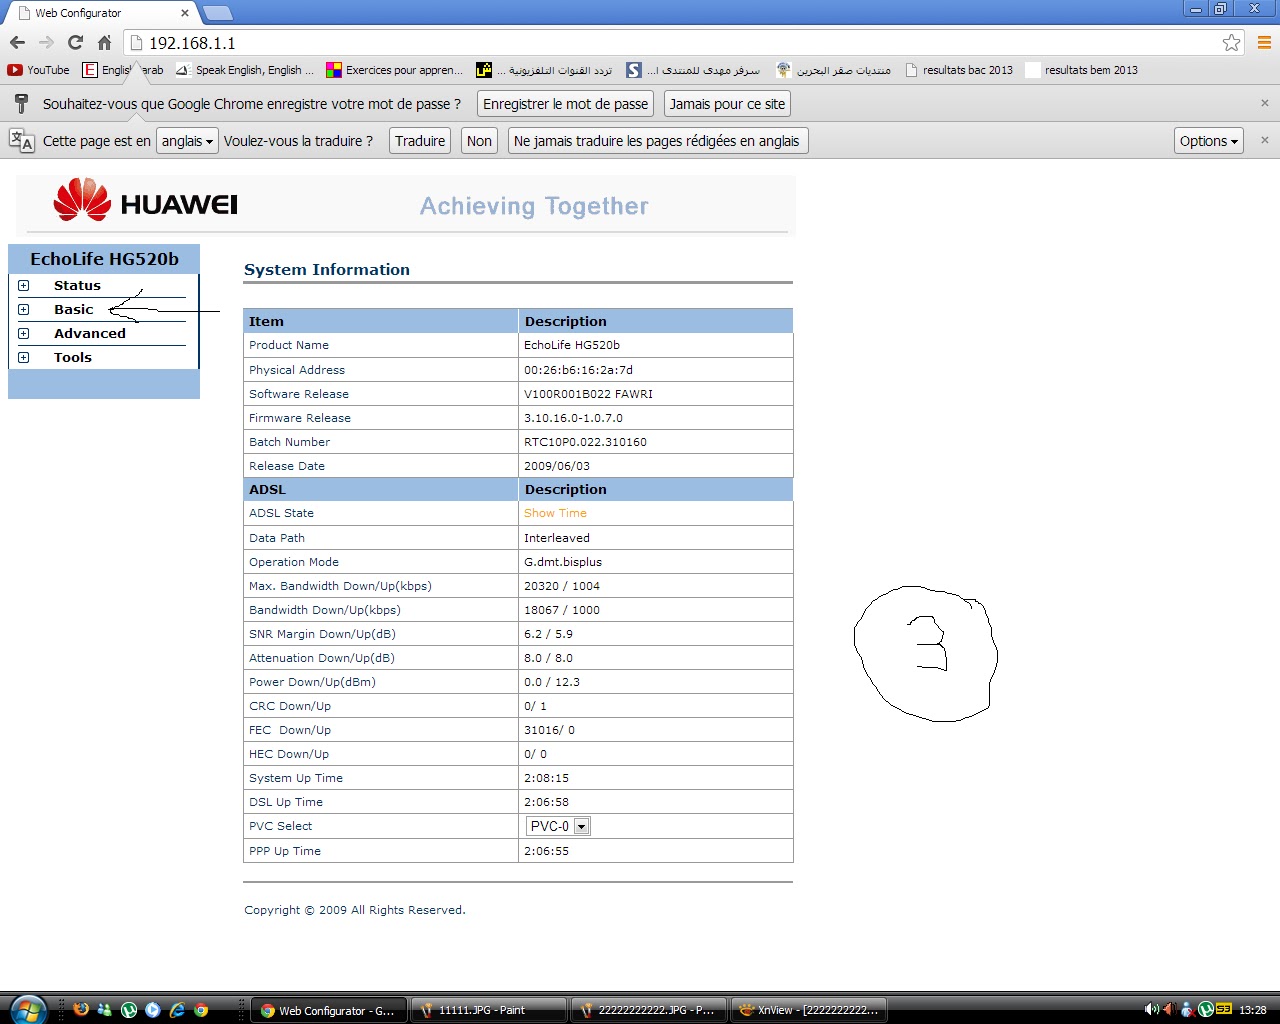The width and height of the screenshot is (1280, 1024).
Task: Open the Speak English bookmark
Action: [x=245, y=70]
